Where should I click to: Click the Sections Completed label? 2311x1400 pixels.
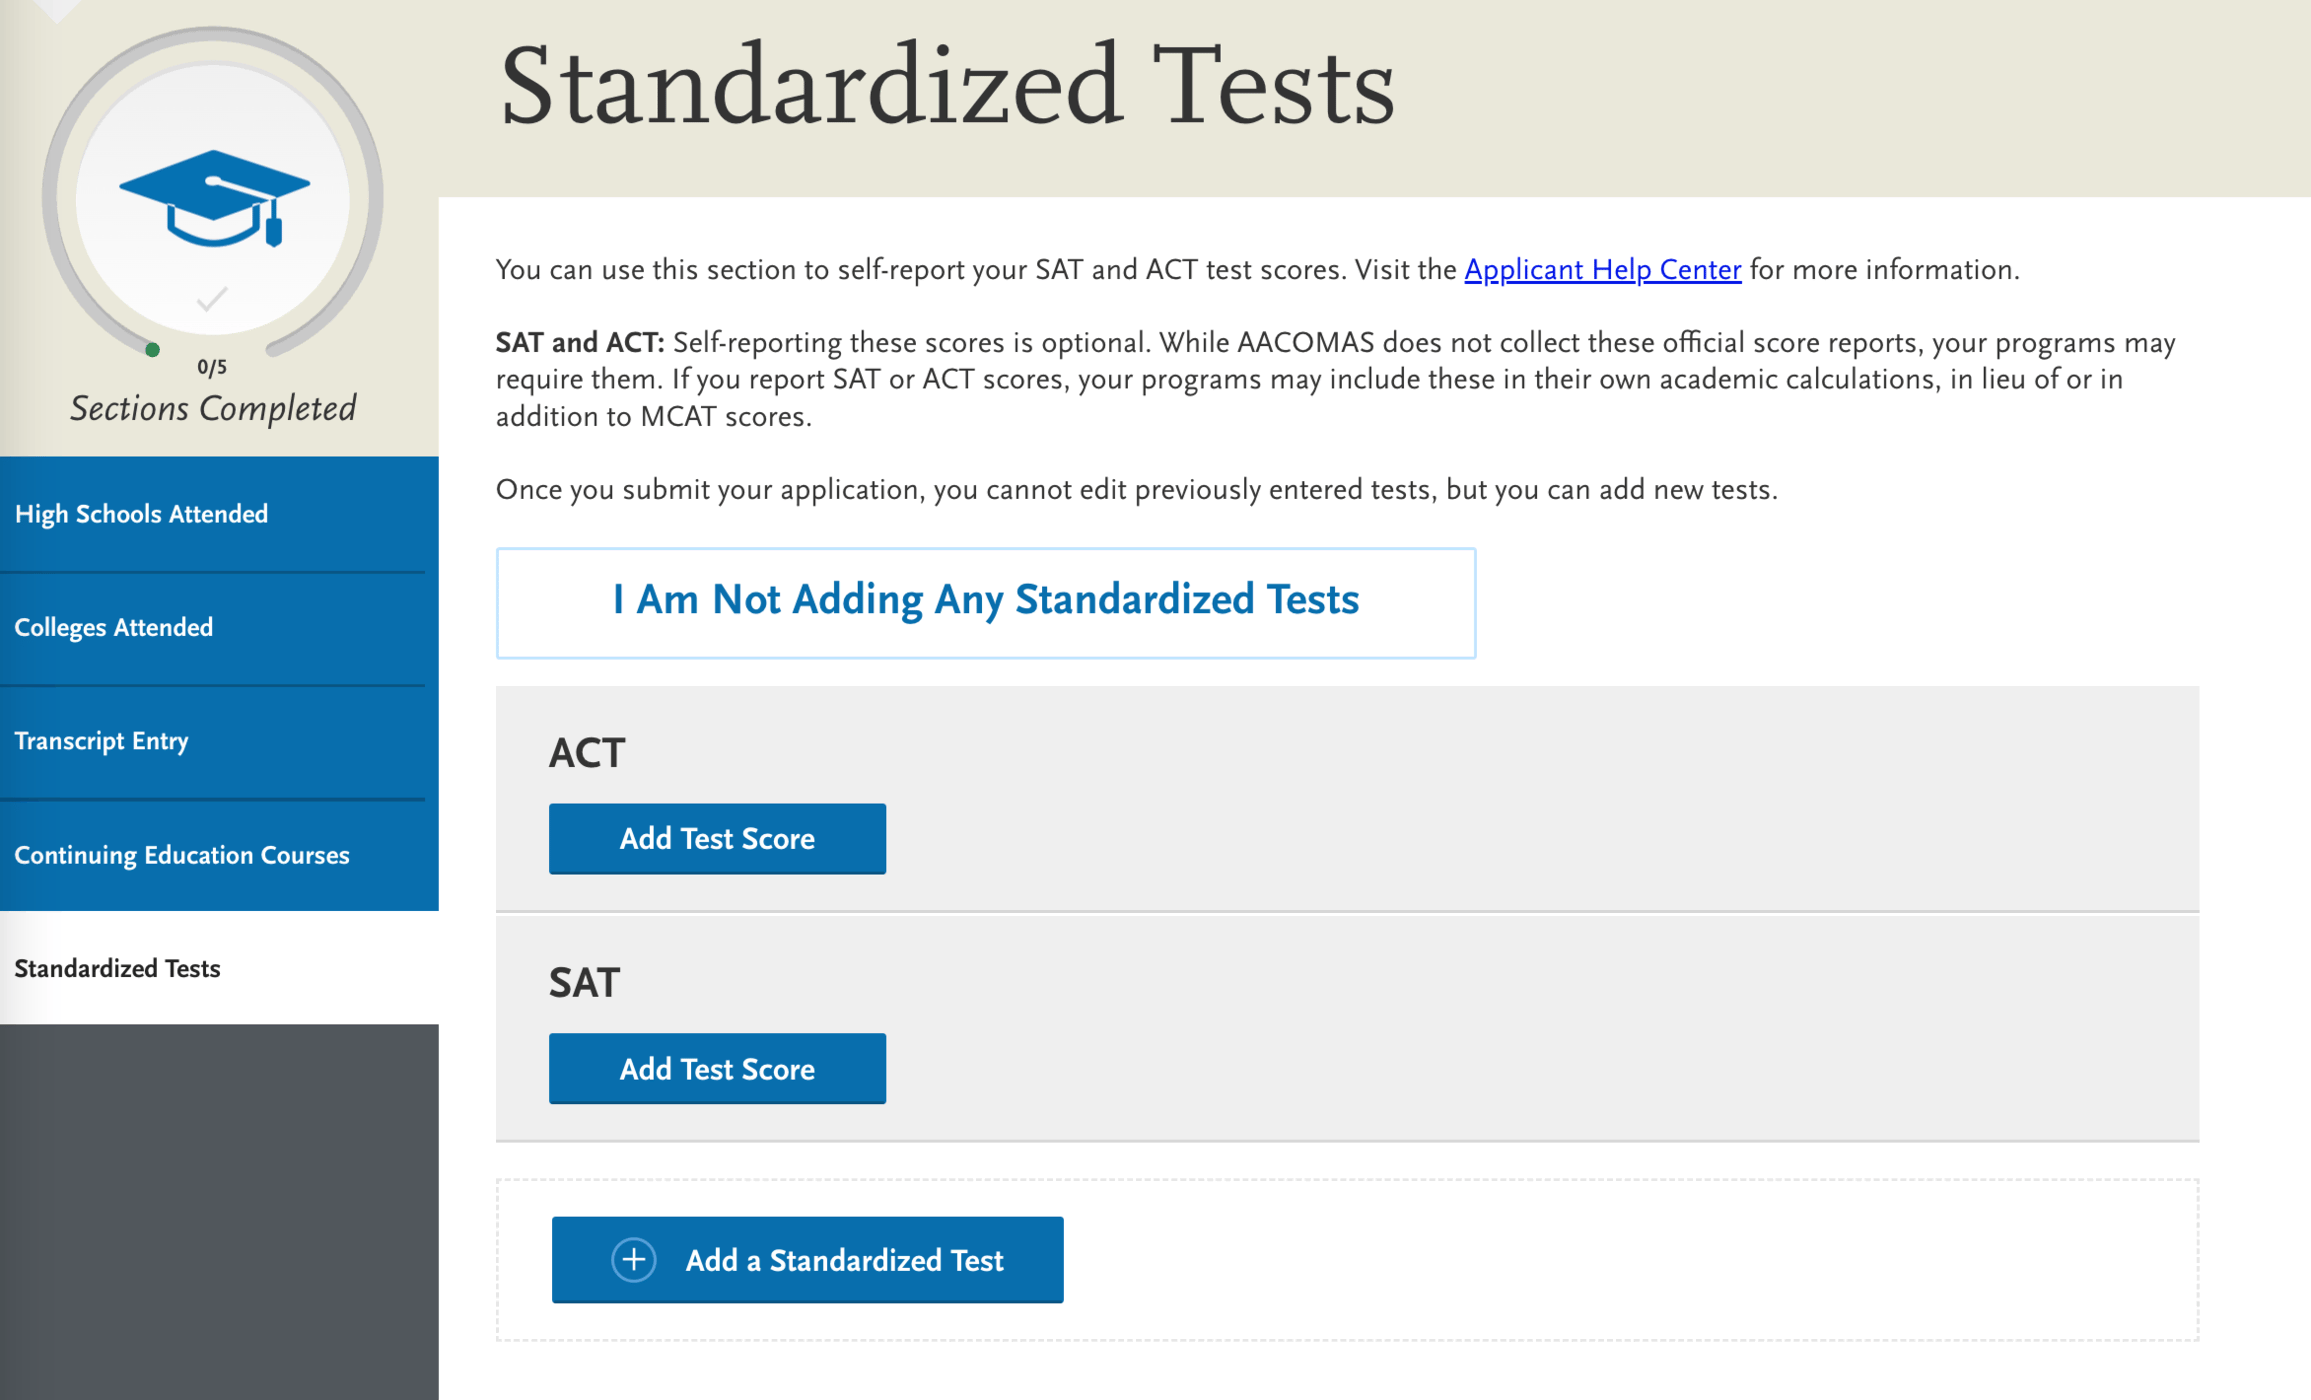coord(212,408)
